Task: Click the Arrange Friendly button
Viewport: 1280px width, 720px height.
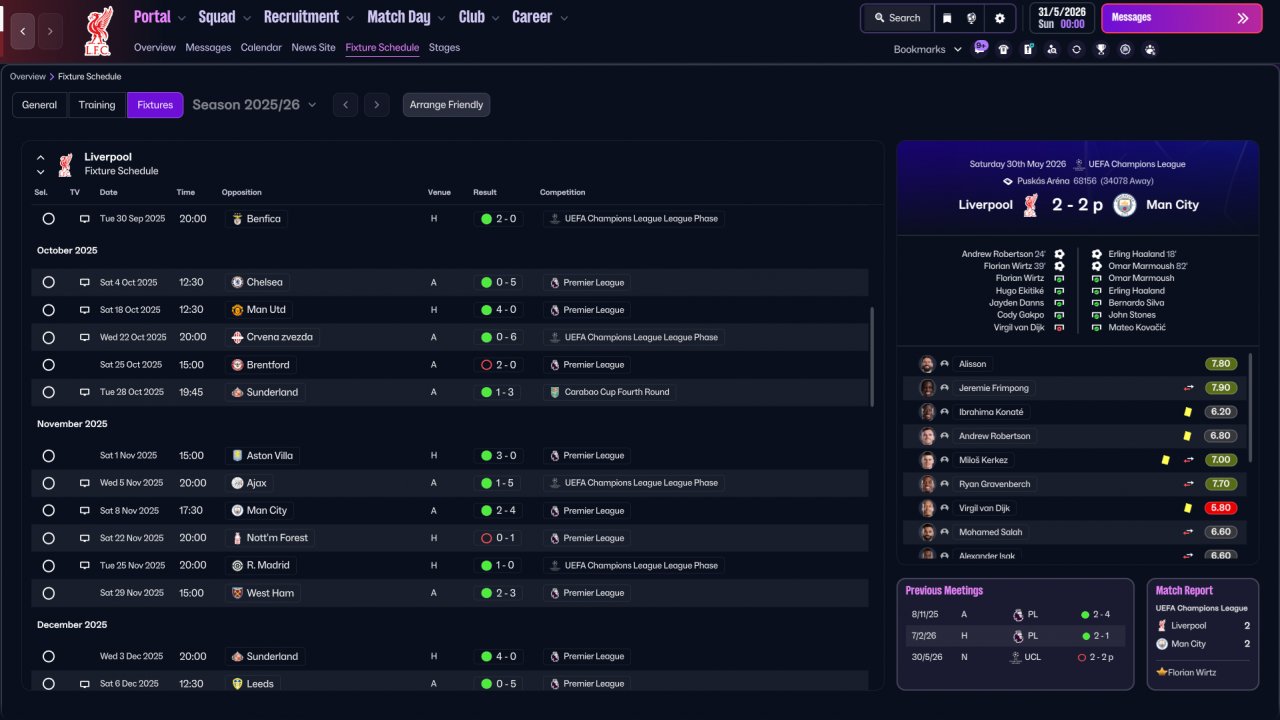Action: 446,105
